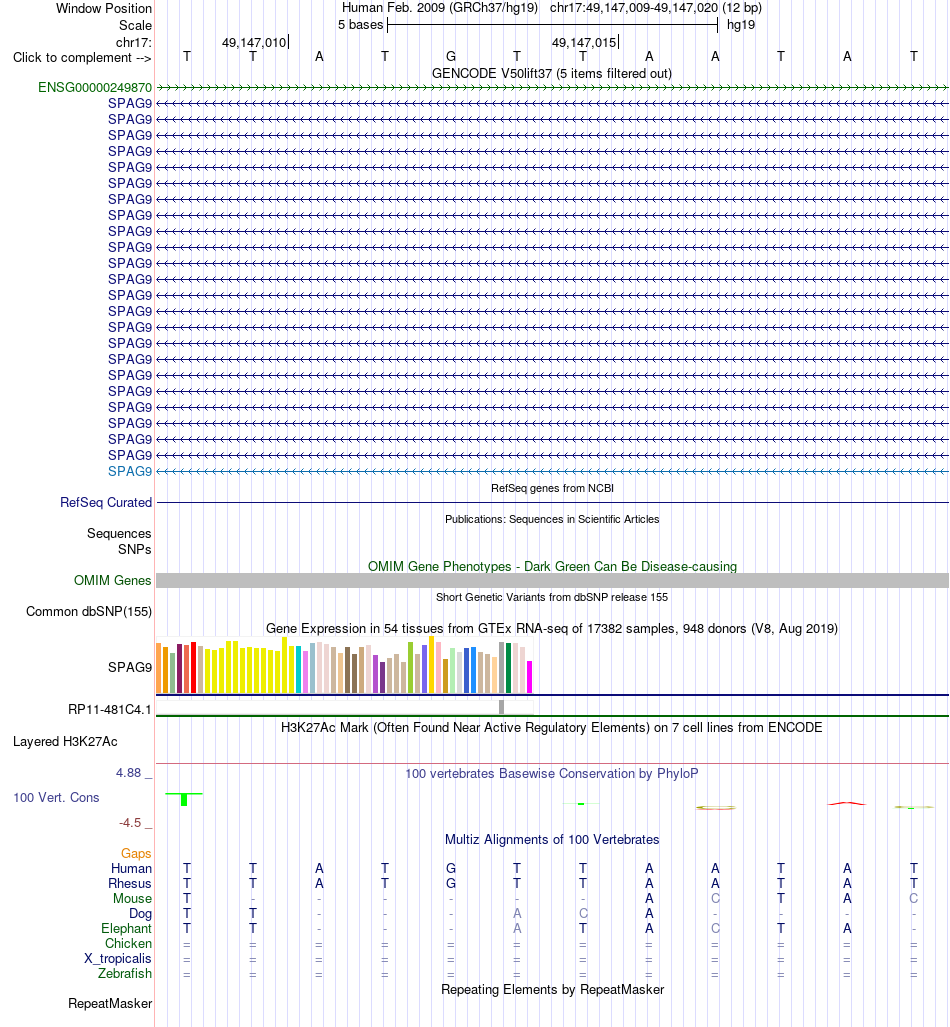Click the SPAG9 label beside GTEx chart

point(130,667)
